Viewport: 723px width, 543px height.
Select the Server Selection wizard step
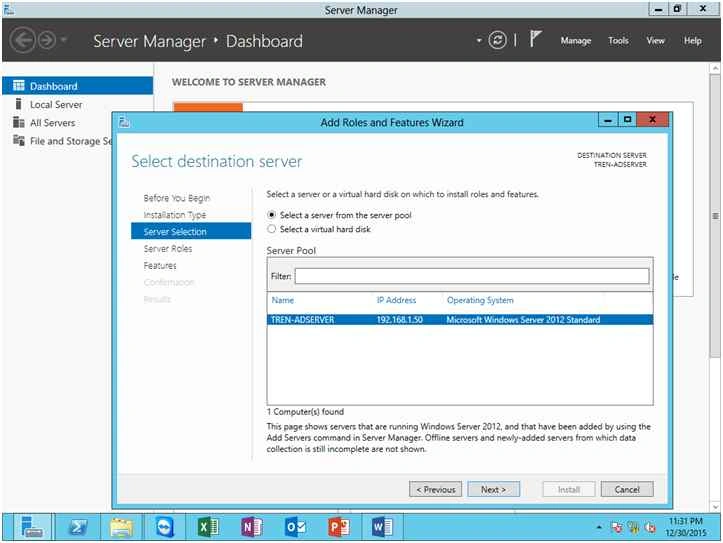191,231
